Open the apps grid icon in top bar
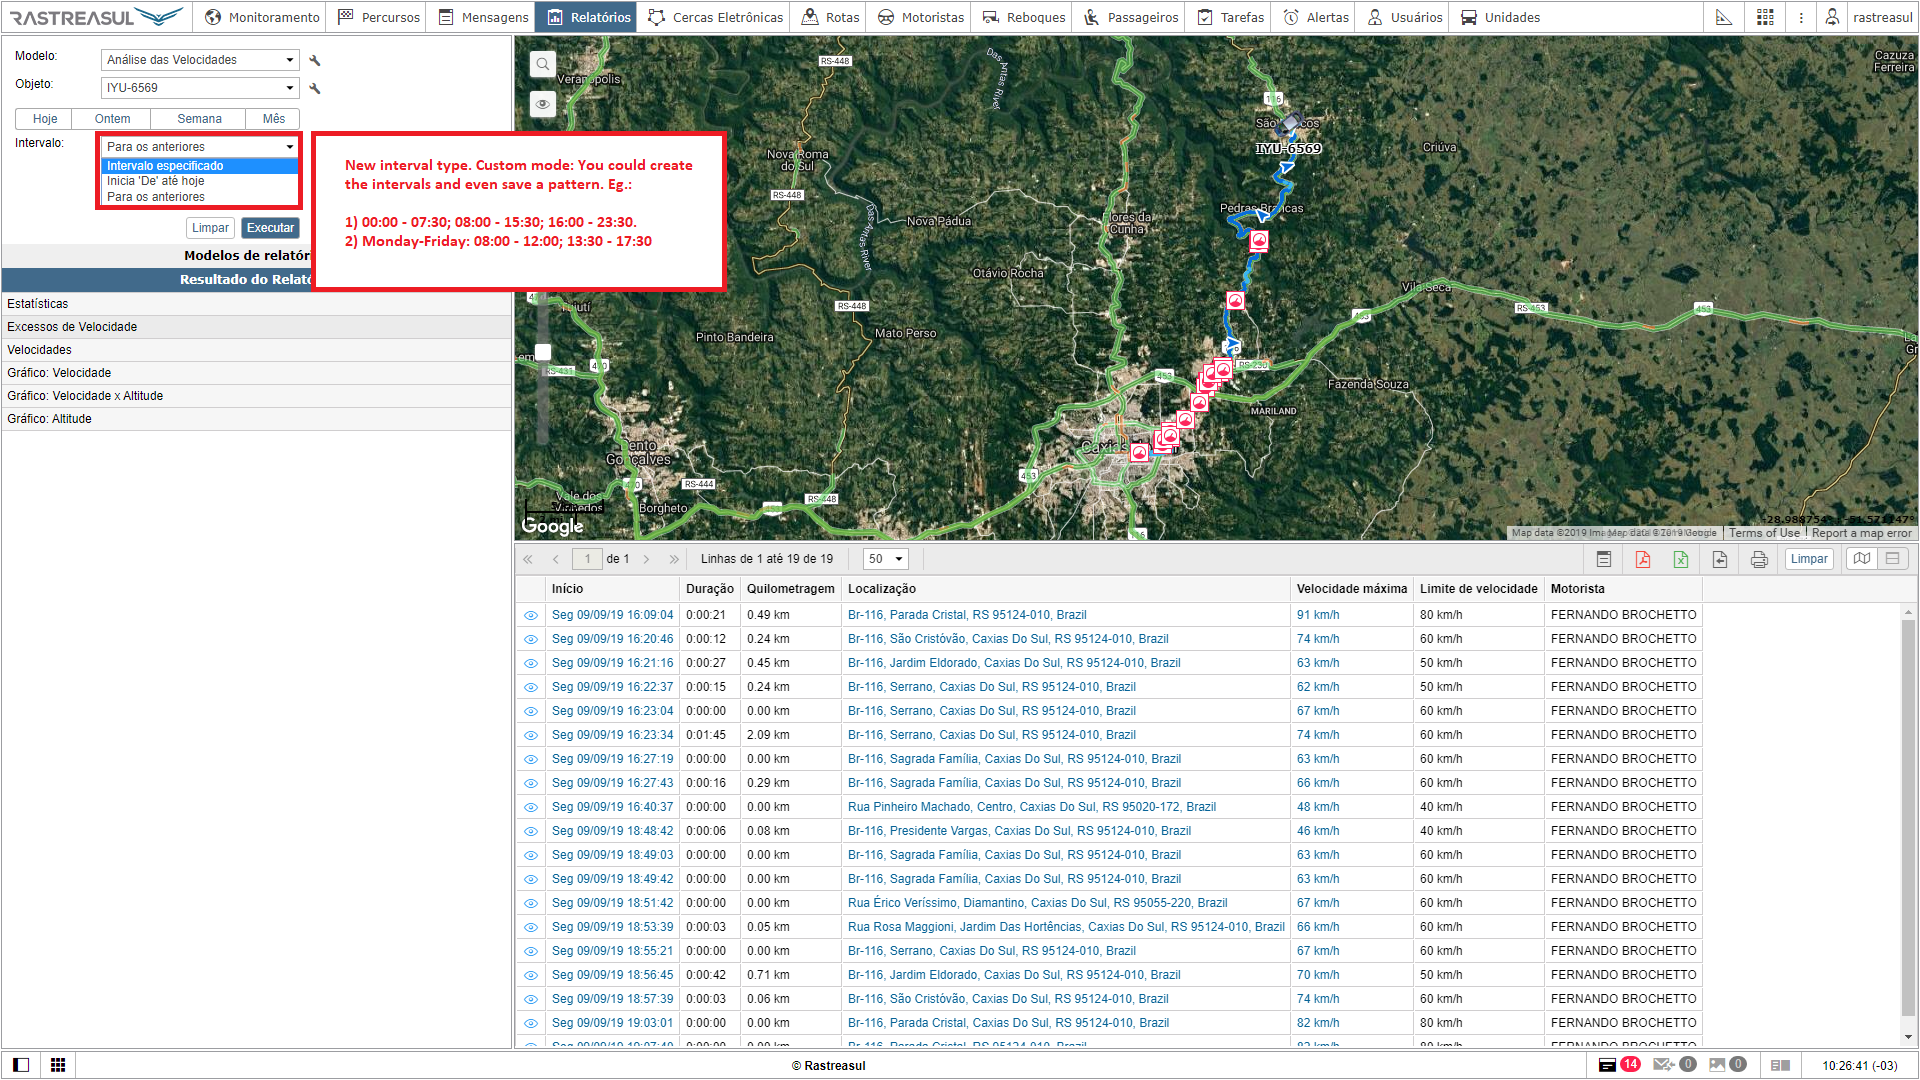Screen dimensions: 1920x1080 click(x=1765, y=17)
